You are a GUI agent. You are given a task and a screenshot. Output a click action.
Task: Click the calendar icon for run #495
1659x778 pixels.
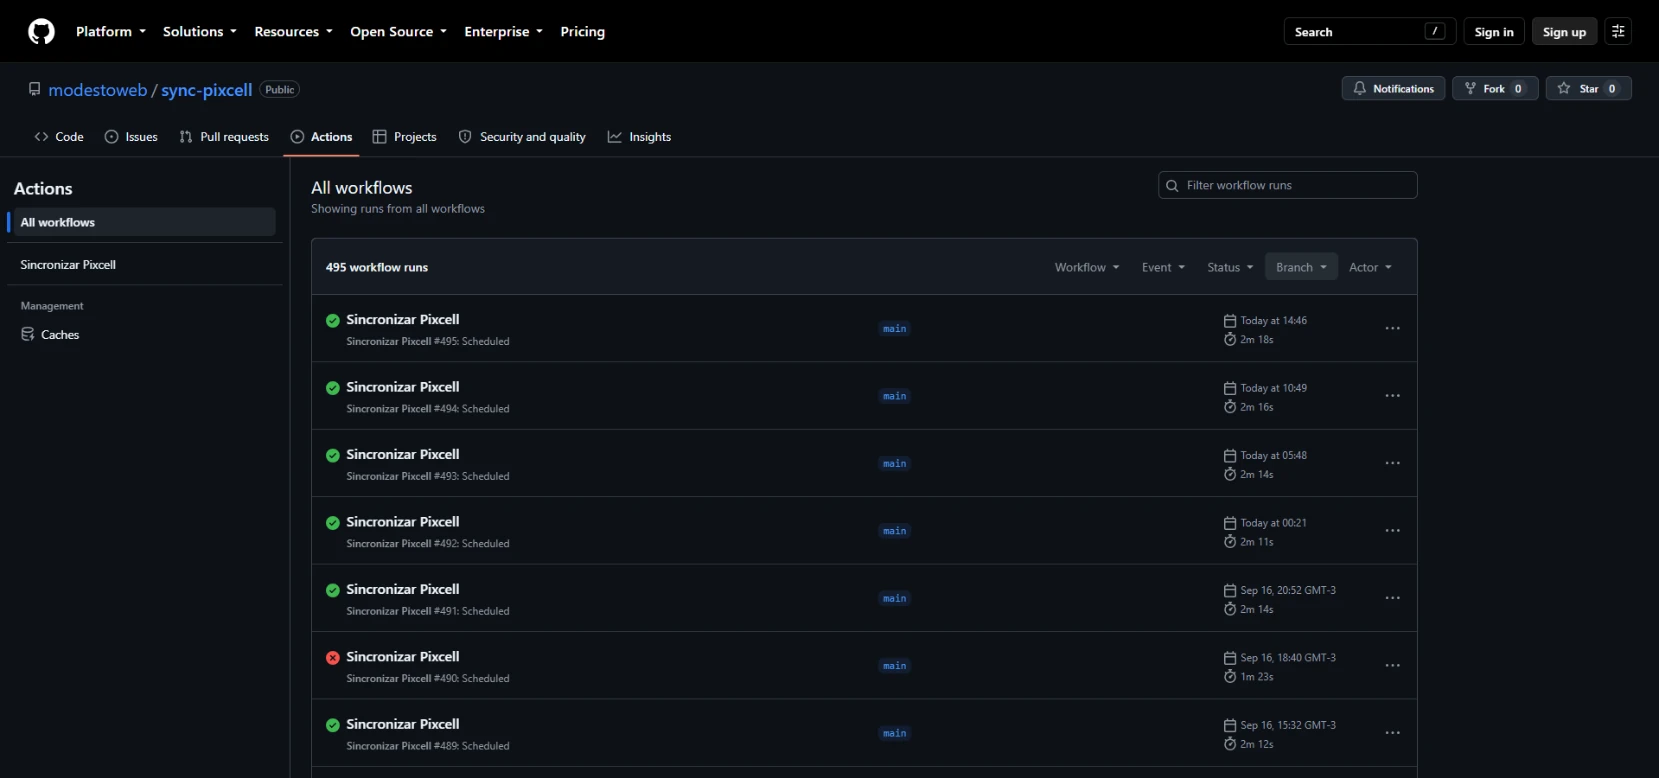[1230, 321]
